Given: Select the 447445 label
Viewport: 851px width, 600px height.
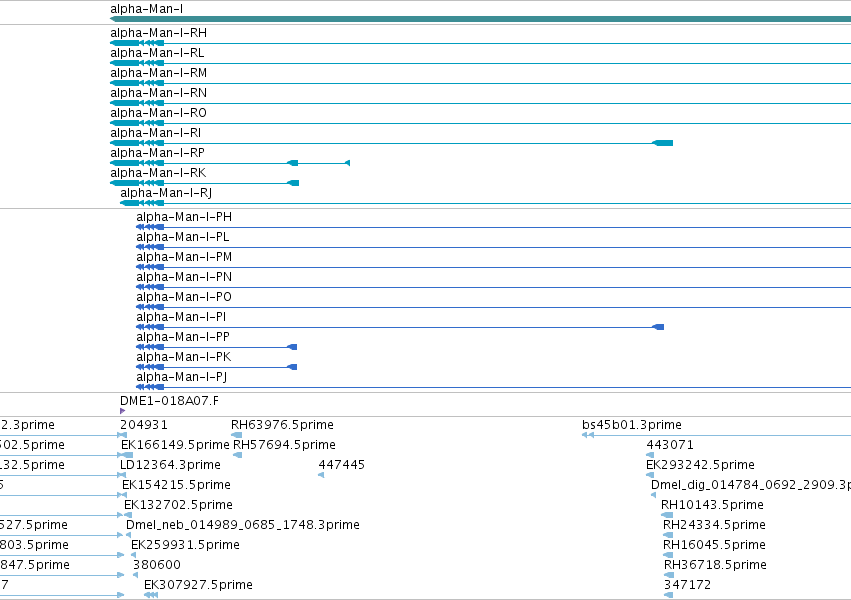Looking at the screenshot, I should 341,465.
